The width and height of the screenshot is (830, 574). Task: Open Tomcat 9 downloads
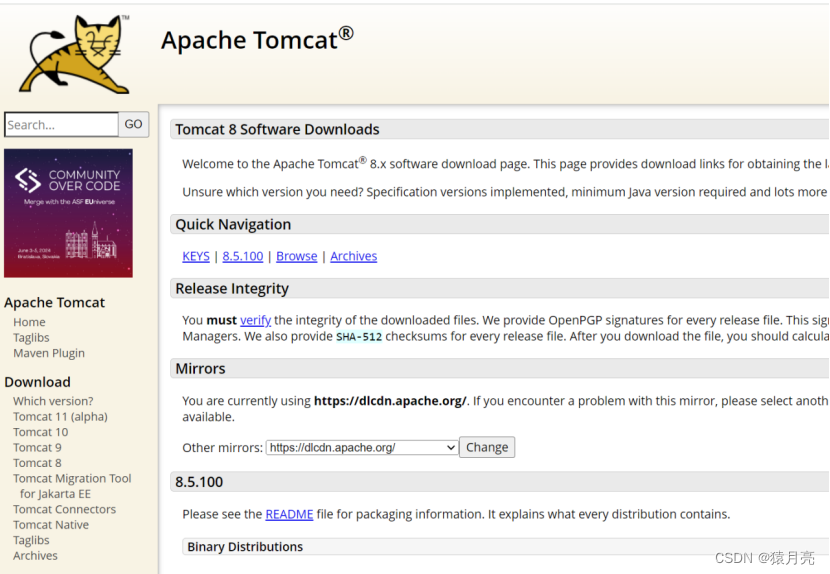[37, 447]
